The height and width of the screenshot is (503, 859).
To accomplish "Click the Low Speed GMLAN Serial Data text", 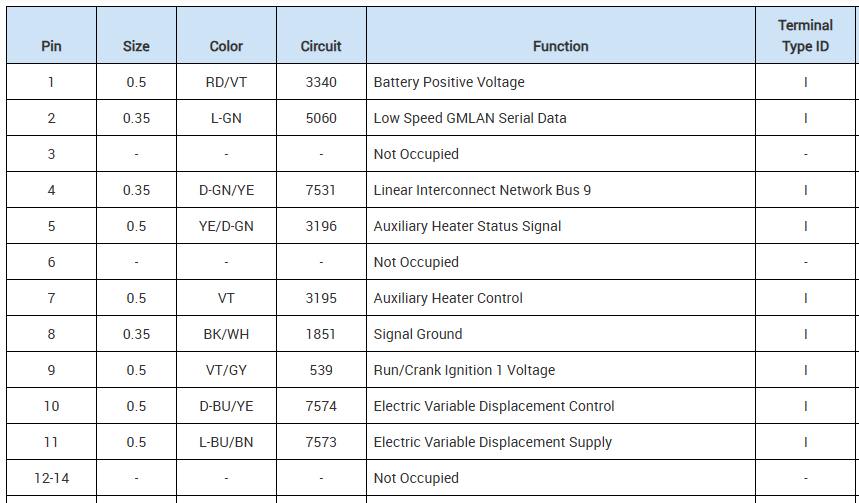I will (470, 118).
